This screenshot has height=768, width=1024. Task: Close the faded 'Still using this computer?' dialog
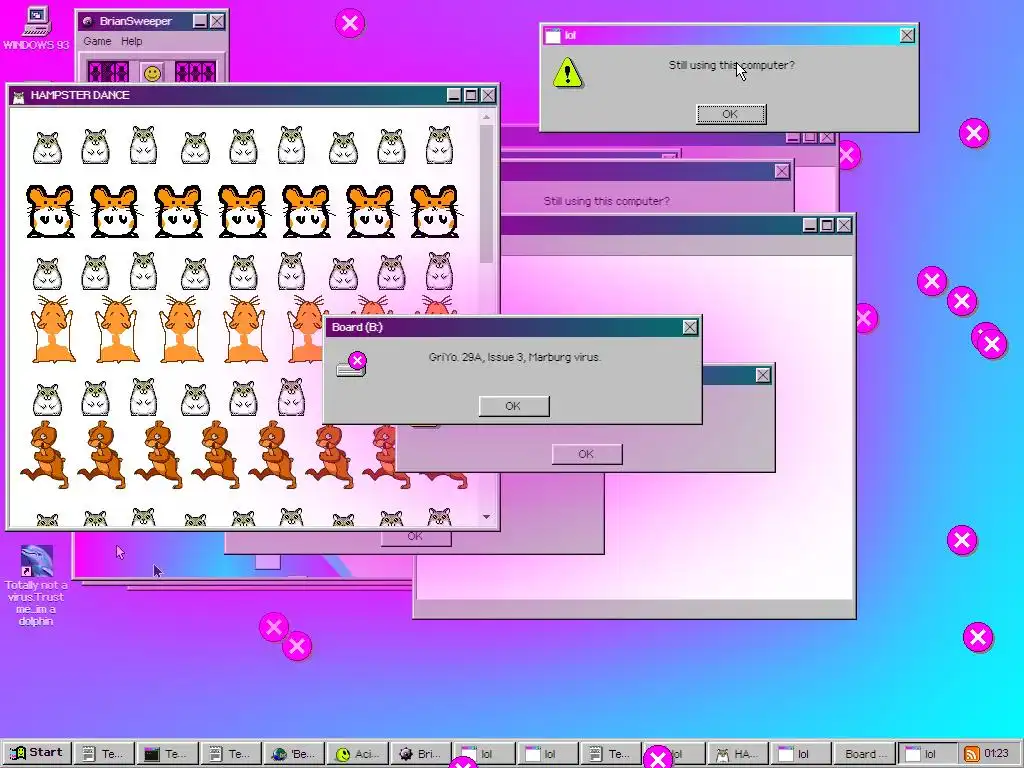tap(782, 171)
